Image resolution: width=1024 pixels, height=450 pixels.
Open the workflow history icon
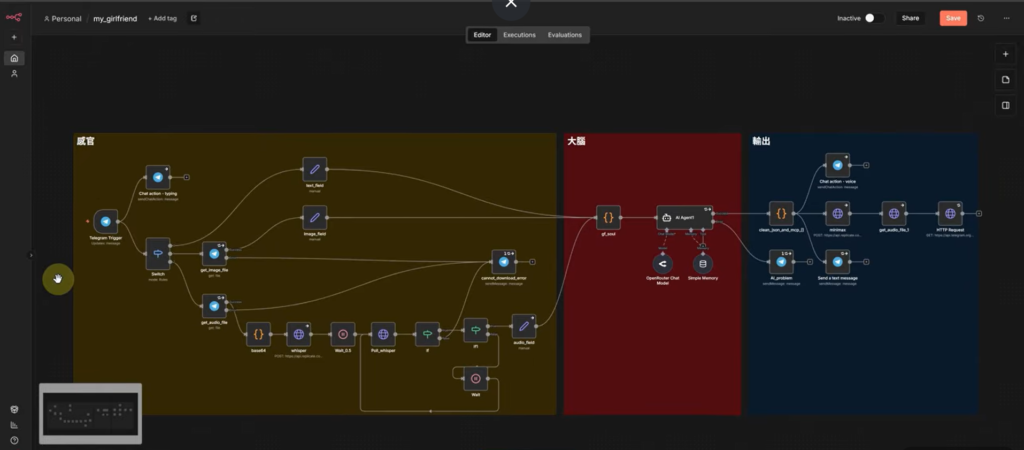[x=980, y=18]
